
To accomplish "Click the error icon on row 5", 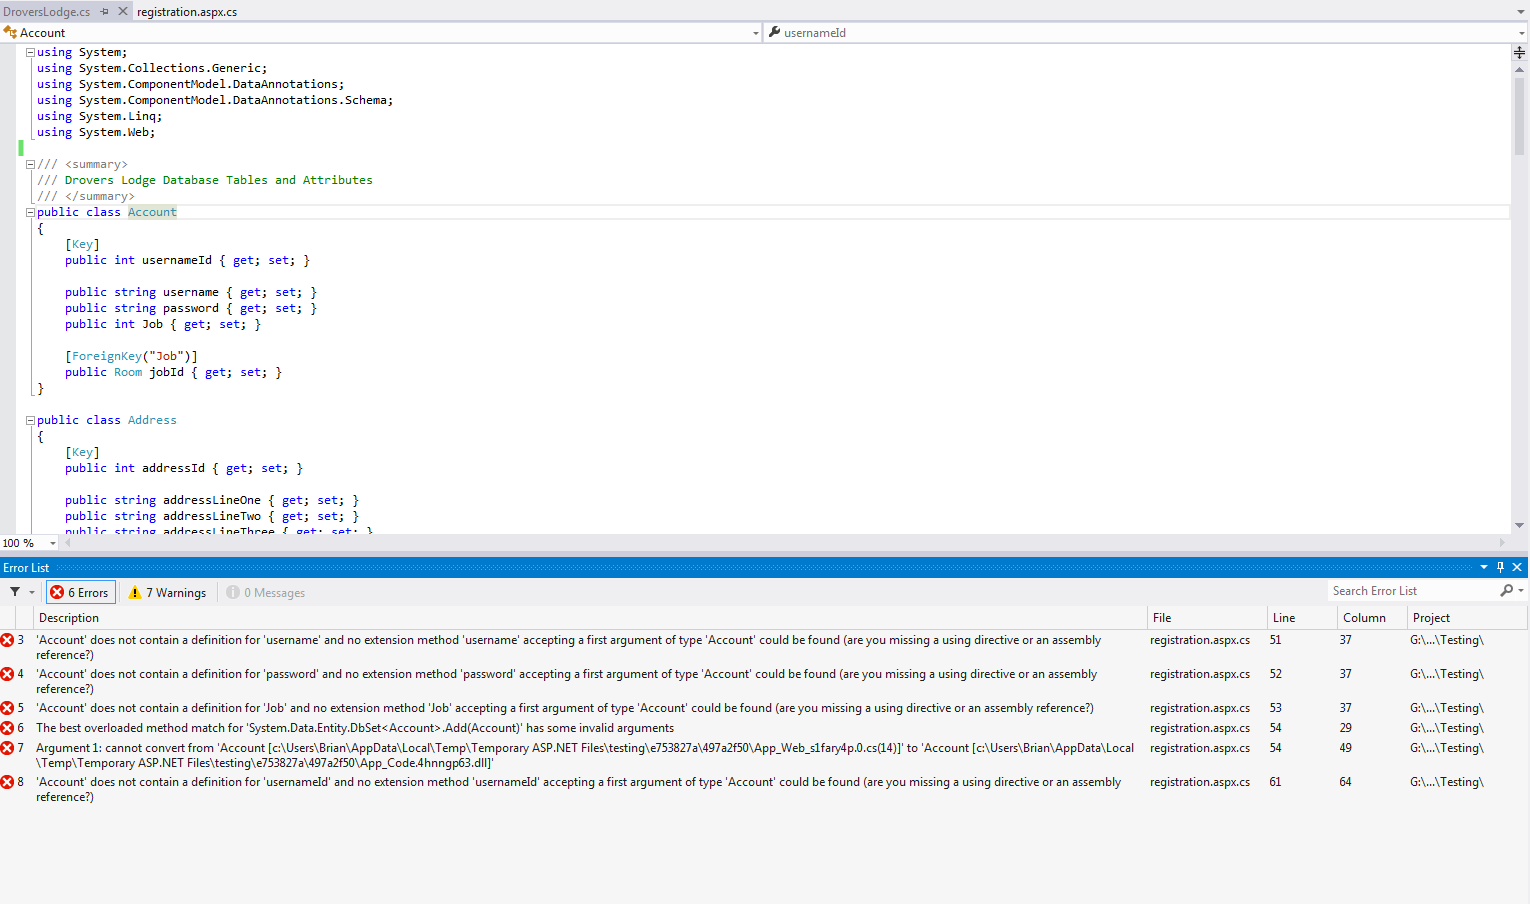I will pos(7,708).
